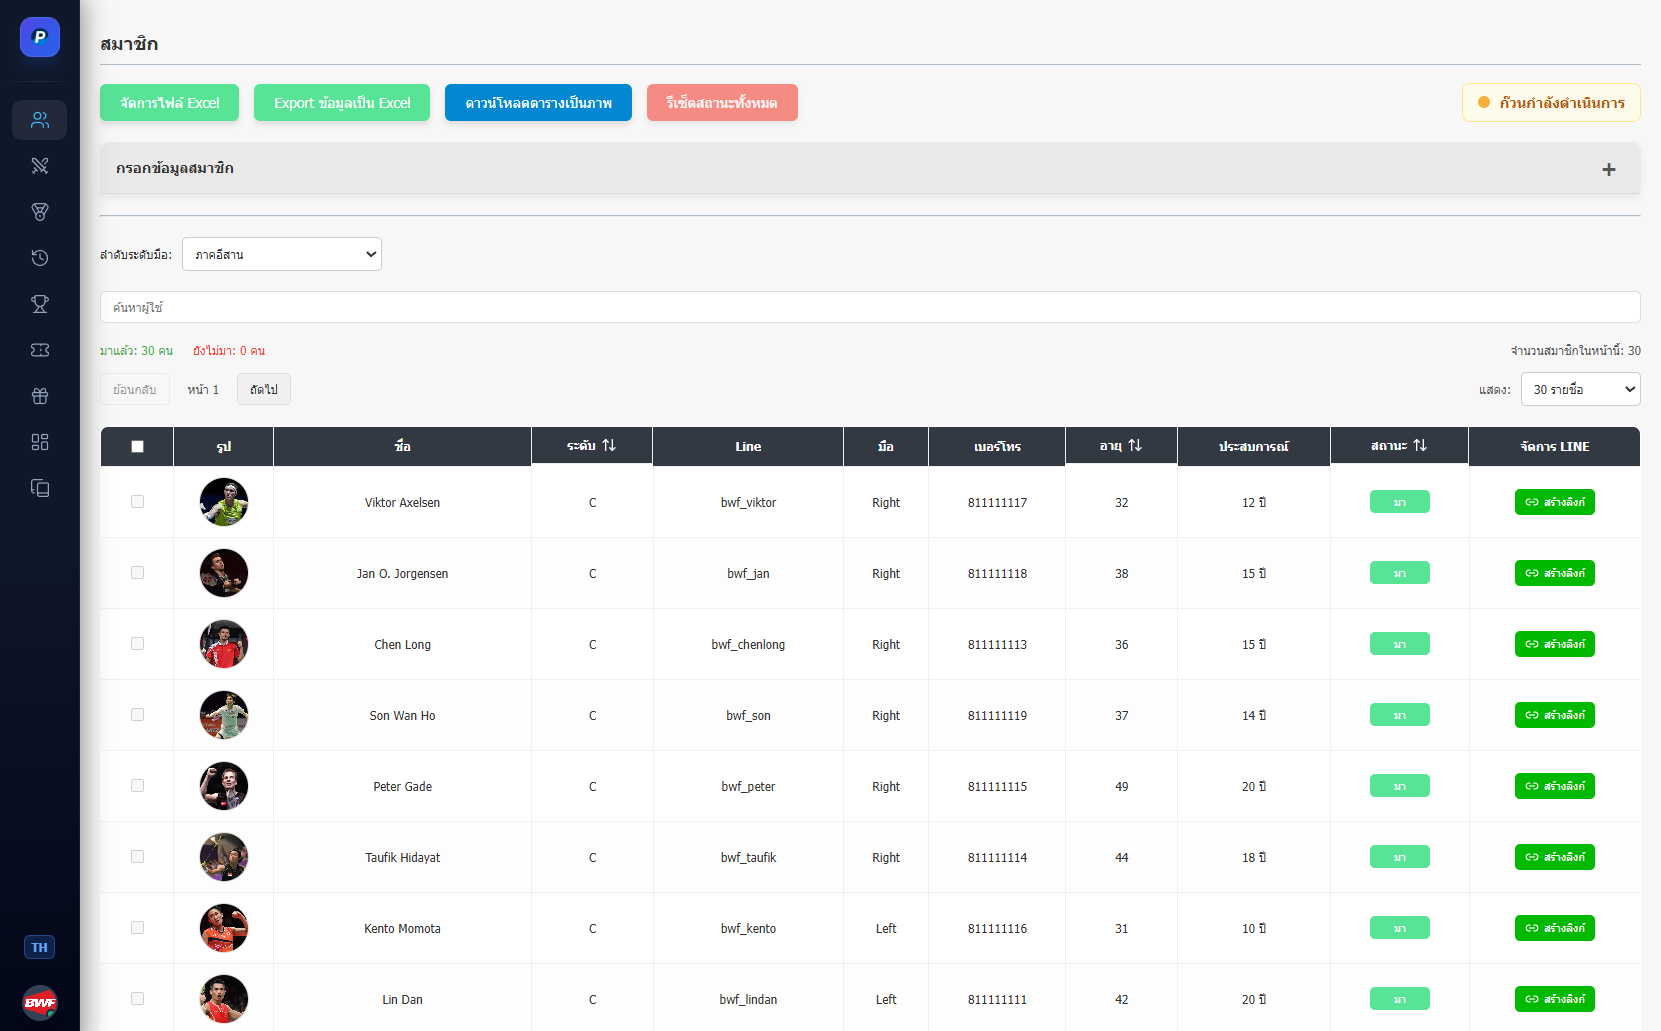Click the medal icon in sidebar

40,212
